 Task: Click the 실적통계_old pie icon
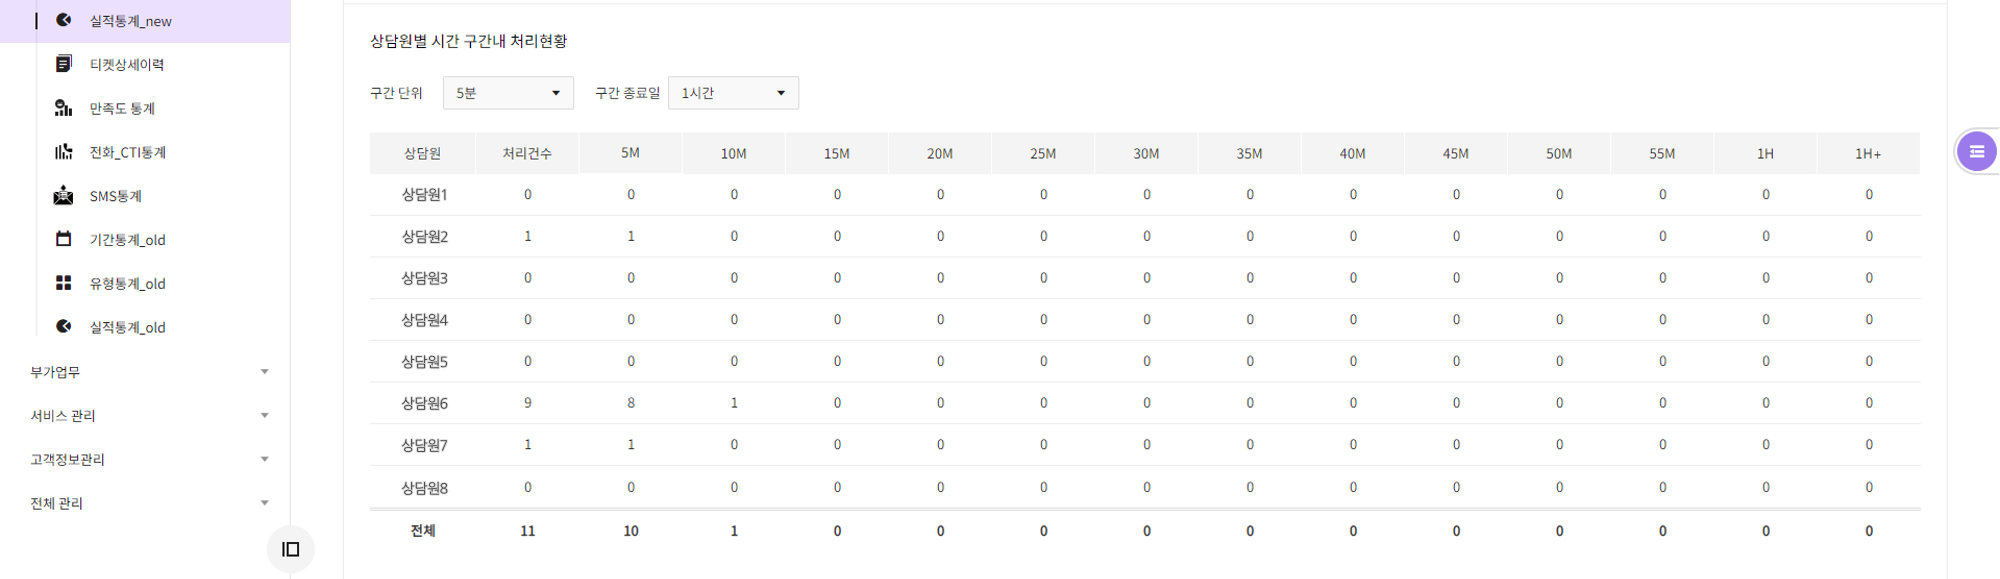(64, 327)
